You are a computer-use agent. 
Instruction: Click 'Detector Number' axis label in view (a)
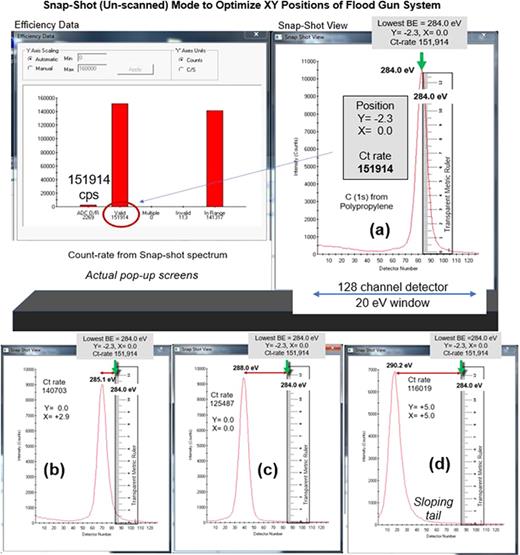pos(398,268)
